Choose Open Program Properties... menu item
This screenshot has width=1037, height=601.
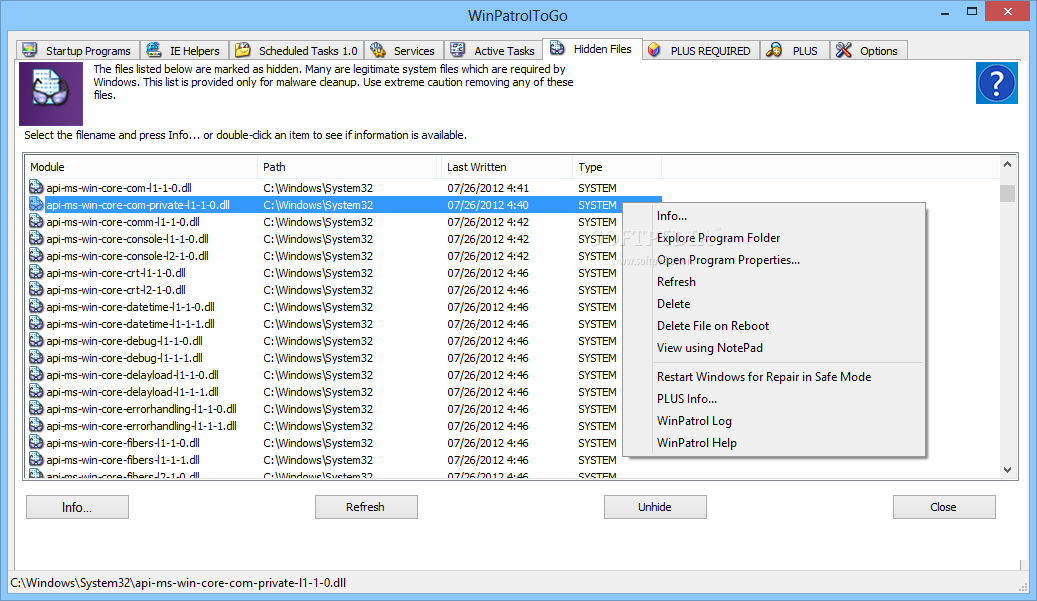point(774,260)
